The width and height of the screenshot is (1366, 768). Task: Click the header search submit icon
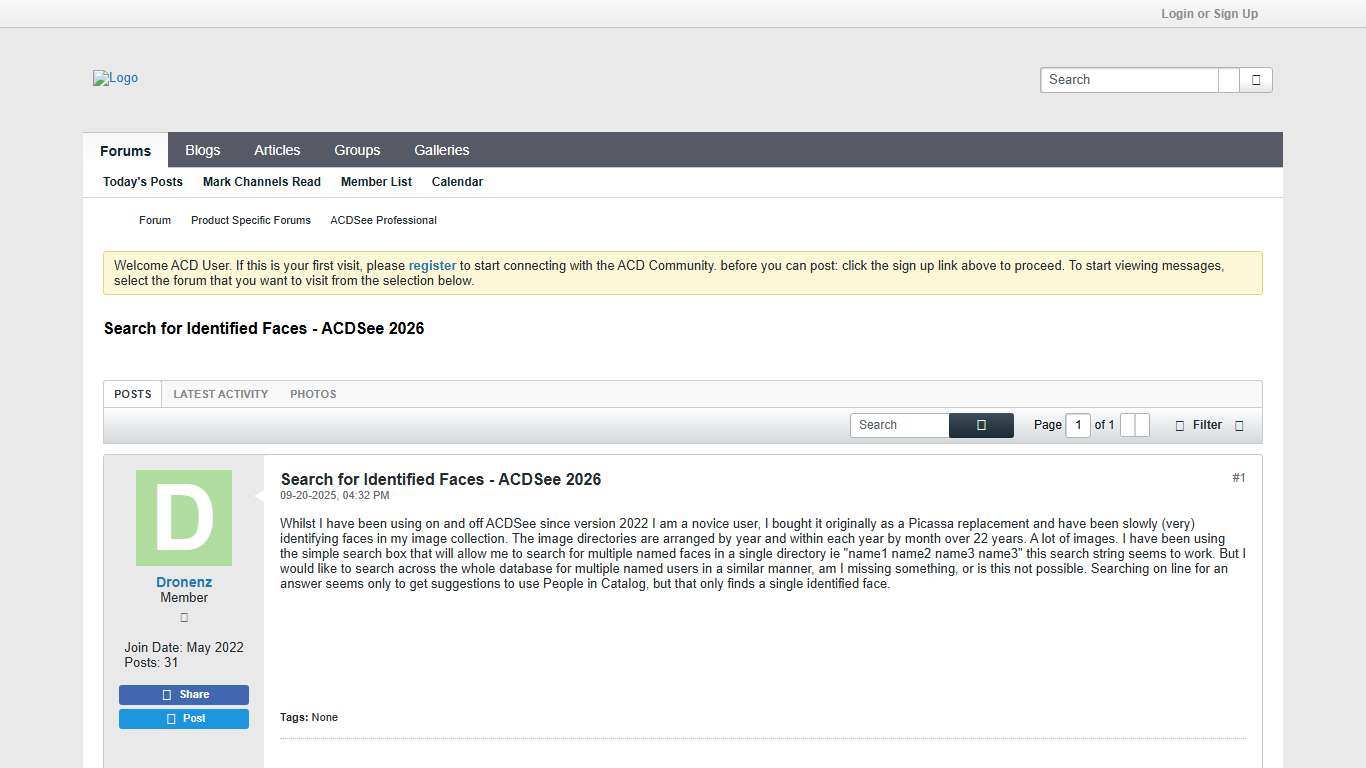1256,80
